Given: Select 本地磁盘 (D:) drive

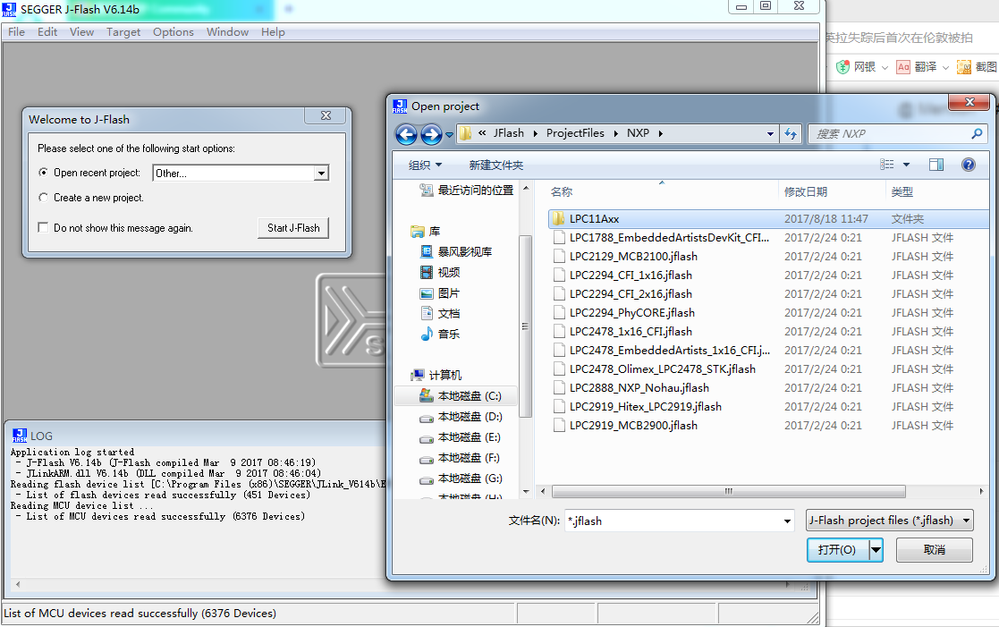Looking at the screenshot, I should point(460,417).
